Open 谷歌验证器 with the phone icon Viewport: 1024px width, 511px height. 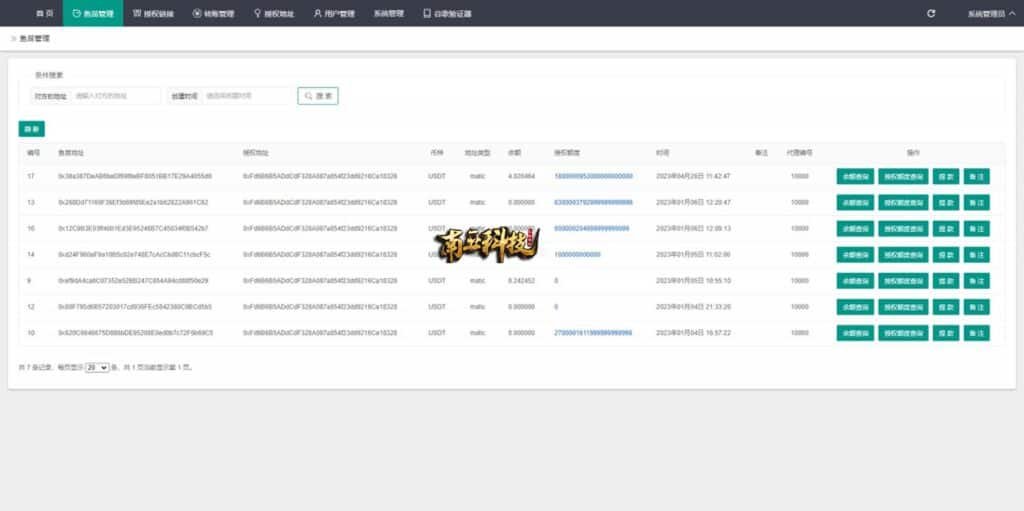[446, 14]
